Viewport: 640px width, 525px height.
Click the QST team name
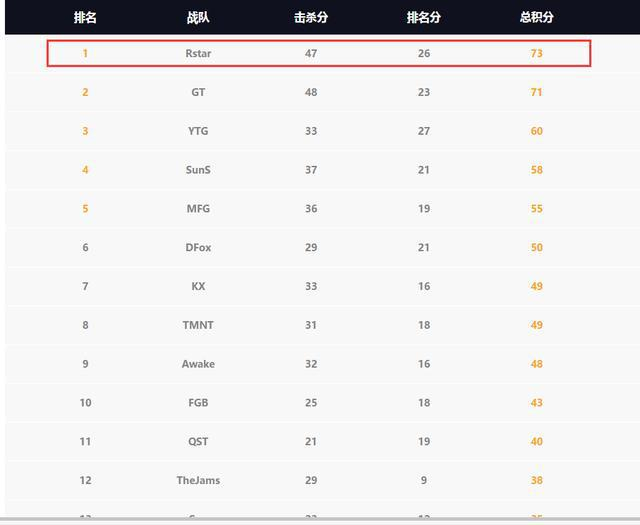point(198,442)
